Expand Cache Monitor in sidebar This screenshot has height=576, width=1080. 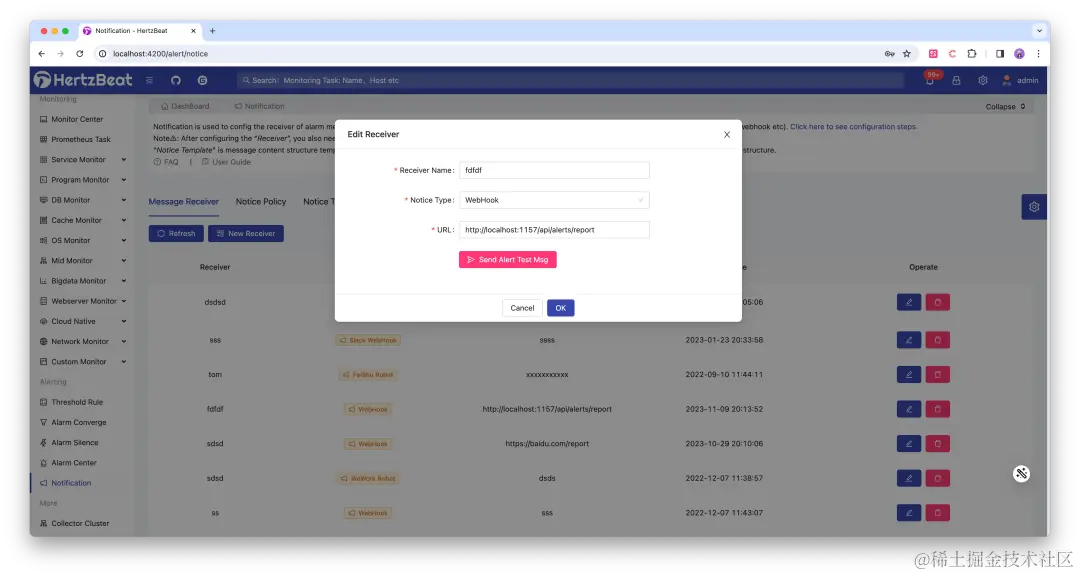point(83,220)
